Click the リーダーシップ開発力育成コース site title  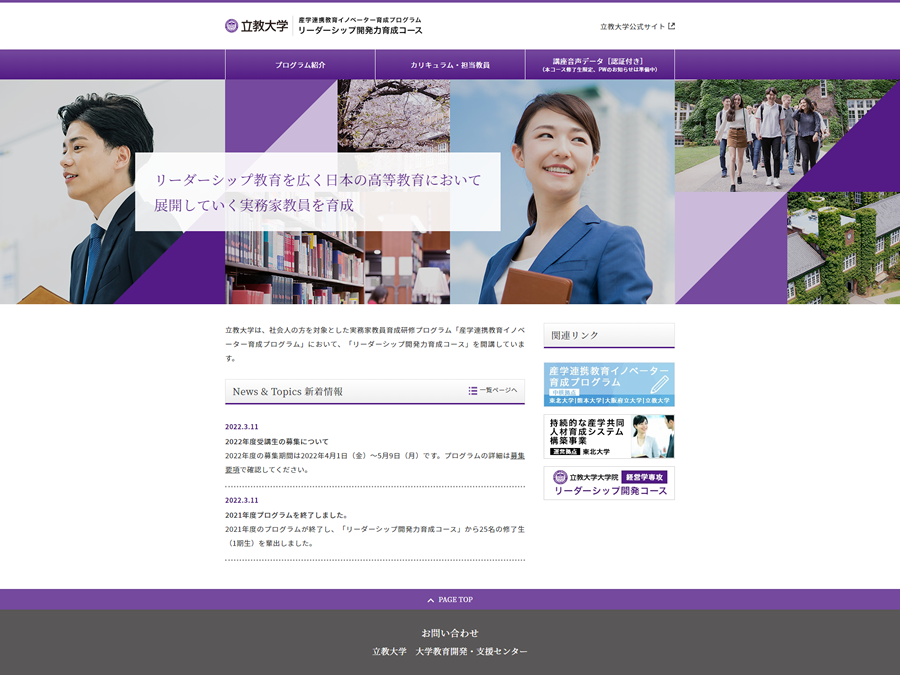coord(360,30)
